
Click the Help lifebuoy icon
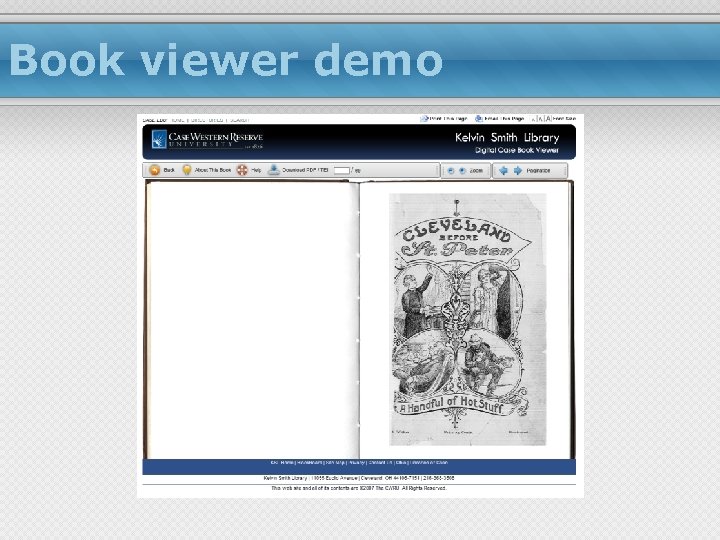click(242, 170)
